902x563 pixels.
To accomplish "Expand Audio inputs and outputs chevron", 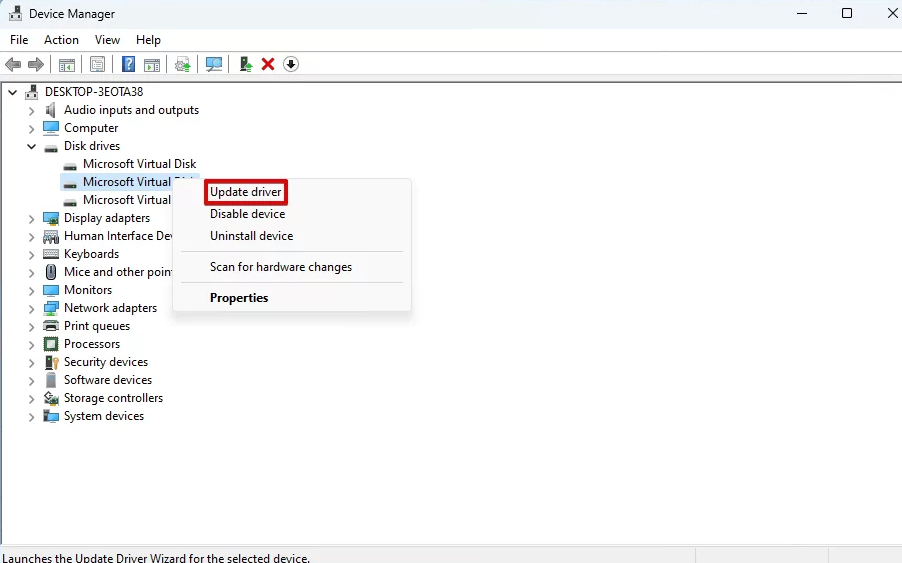I will (x=32, y=110).
